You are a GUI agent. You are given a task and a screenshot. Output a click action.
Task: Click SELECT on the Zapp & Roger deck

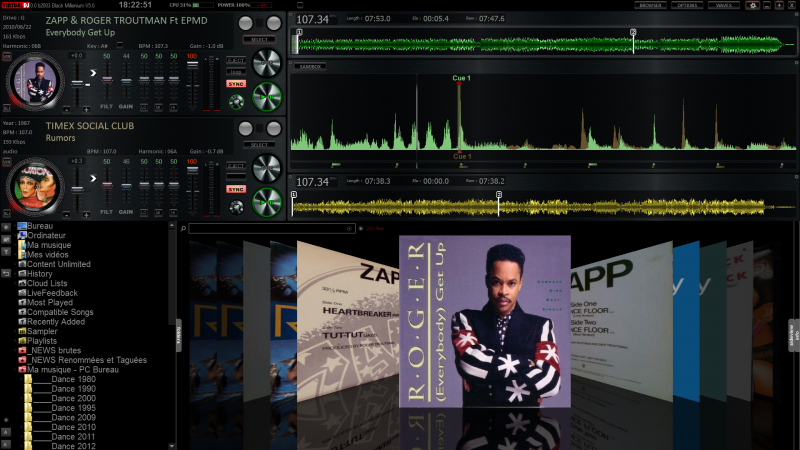coord(259,39)
